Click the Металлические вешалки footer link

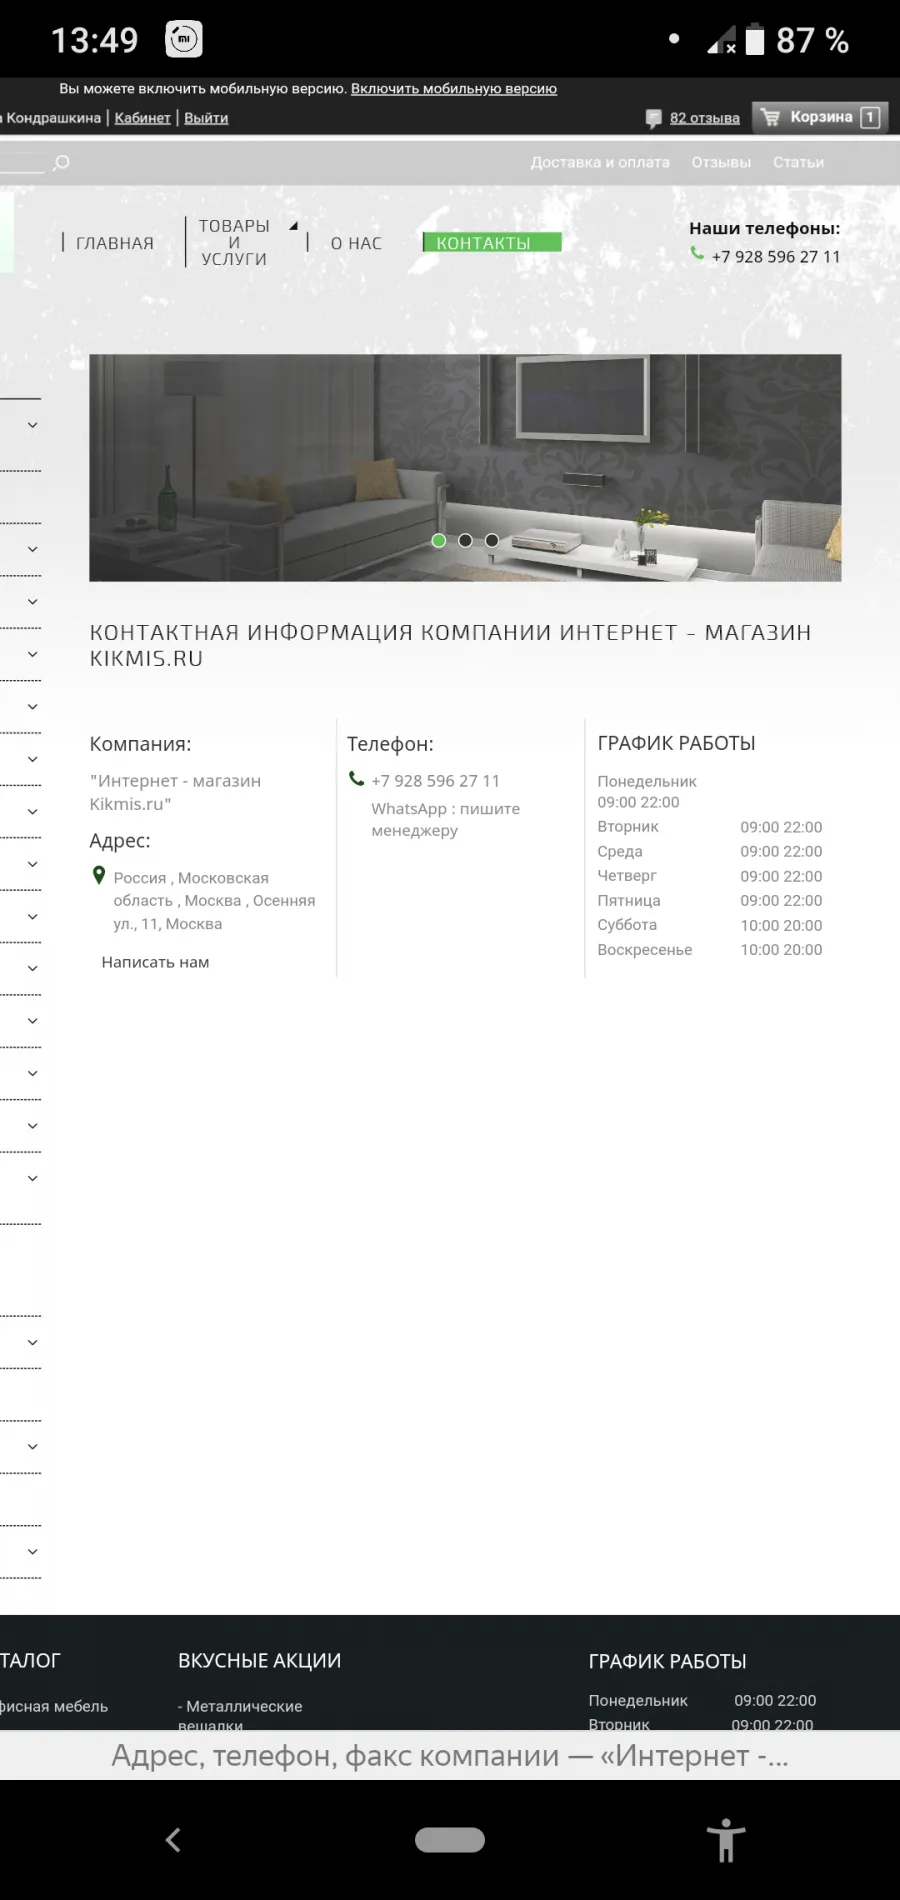pos(240,1715)
